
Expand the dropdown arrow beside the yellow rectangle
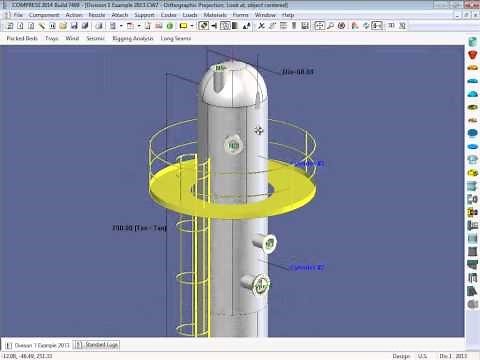coord(192,26)
